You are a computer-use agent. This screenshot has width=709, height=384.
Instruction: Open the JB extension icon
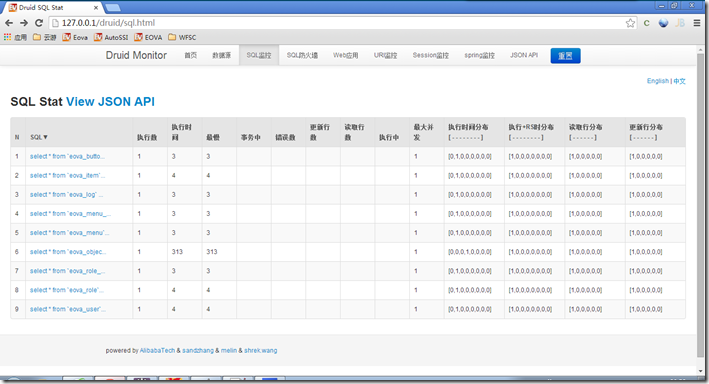pos(680,23)
